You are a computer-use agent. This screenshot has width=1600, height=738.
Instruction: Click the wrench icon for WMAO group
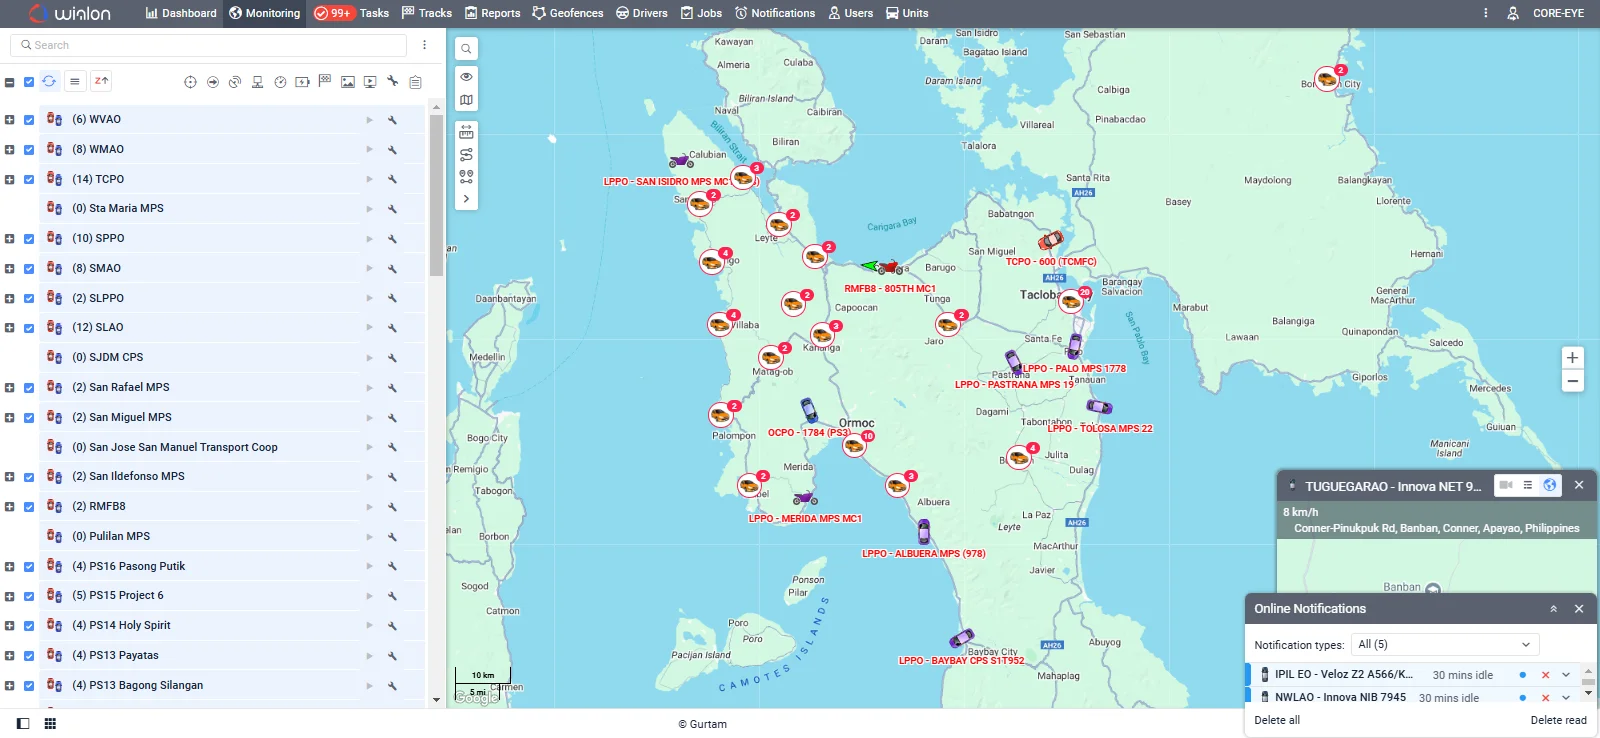393,150
